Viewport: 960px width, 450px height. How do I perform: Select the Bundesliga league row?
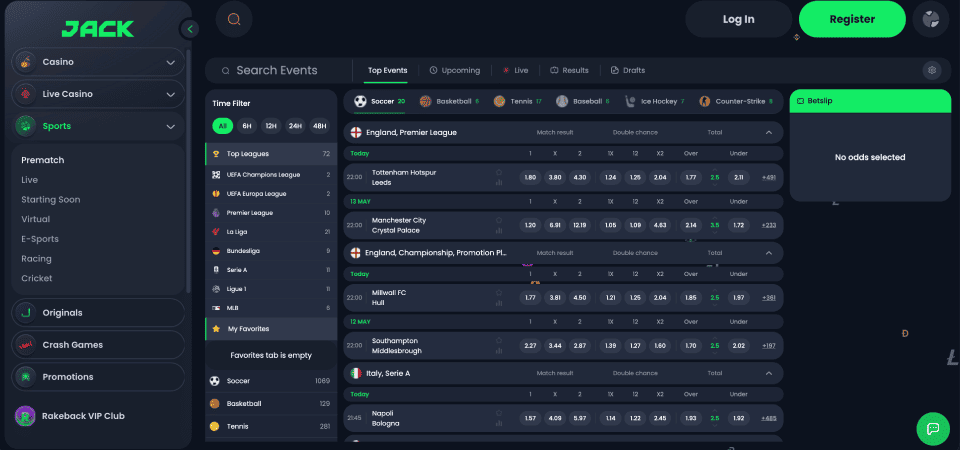(x=271, y=251)
